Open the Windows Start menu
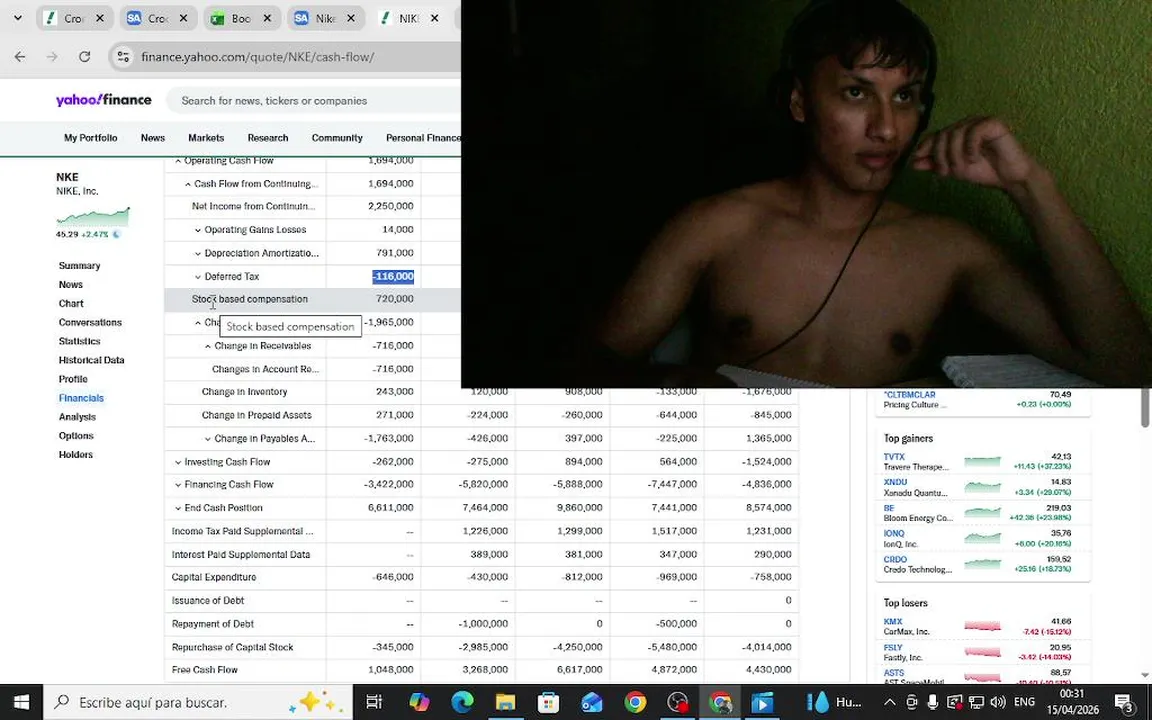This screenshot has width=1152, height=720. click(x=21, y=702)
